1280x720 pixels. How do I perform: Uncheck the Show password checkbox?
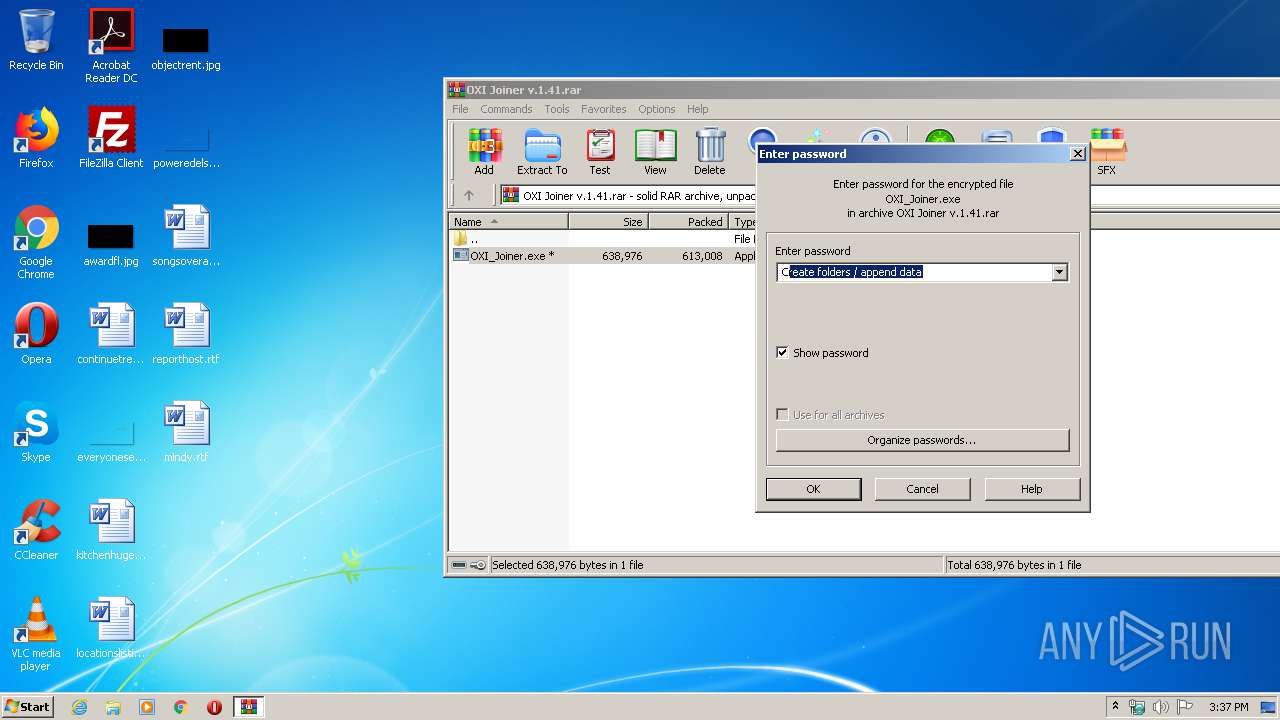[x=782, y=352]
